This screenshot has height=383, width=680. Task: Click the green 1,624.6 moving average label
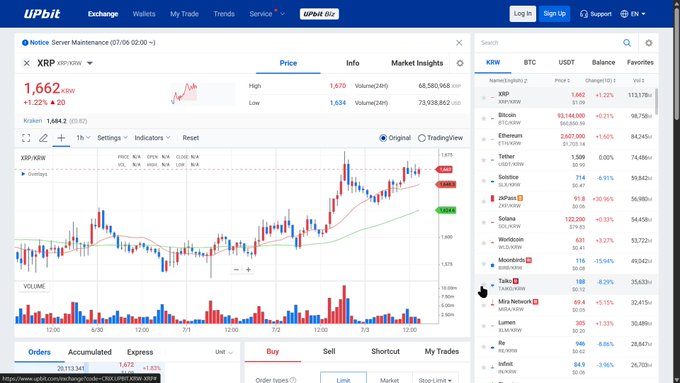pyautogui.click(x=446, y=210)
